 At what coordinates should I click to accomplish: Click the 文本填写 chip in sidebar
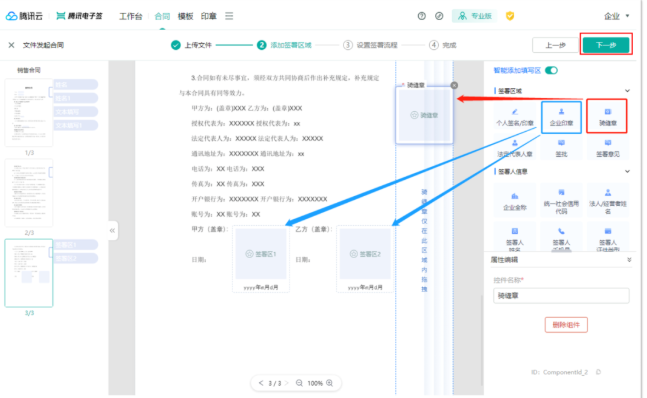click(76, 112)
